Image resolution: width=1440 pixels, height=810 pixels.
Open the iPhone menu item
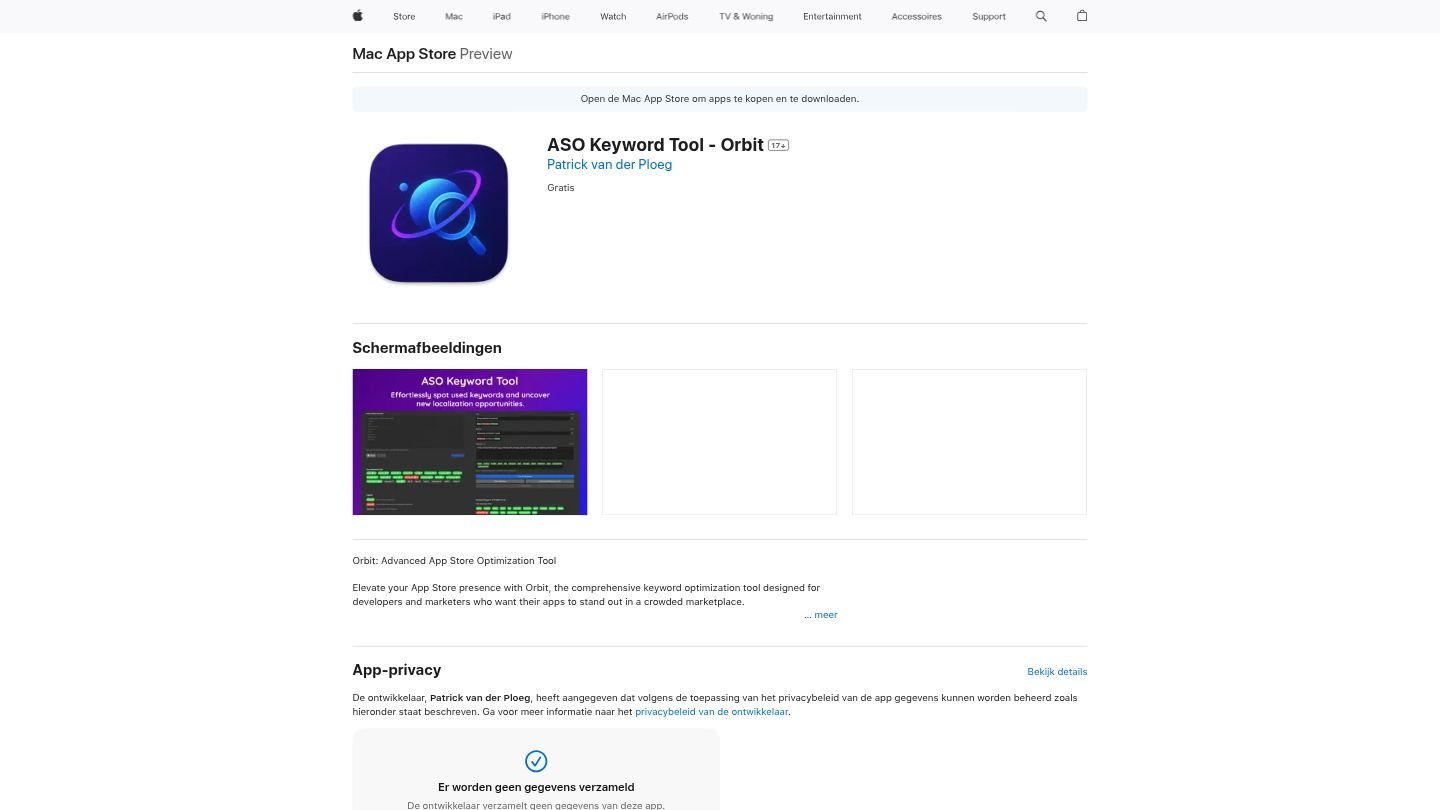555,16
